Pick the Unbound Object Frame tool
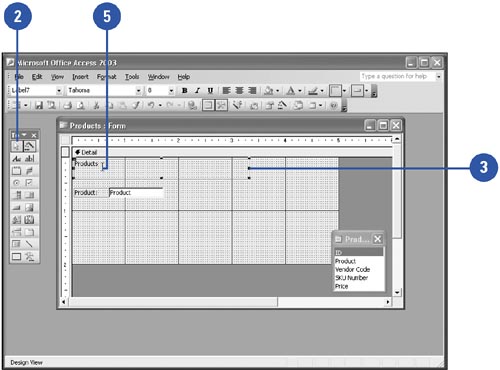 pyautogui.click(x=16, y=220)
